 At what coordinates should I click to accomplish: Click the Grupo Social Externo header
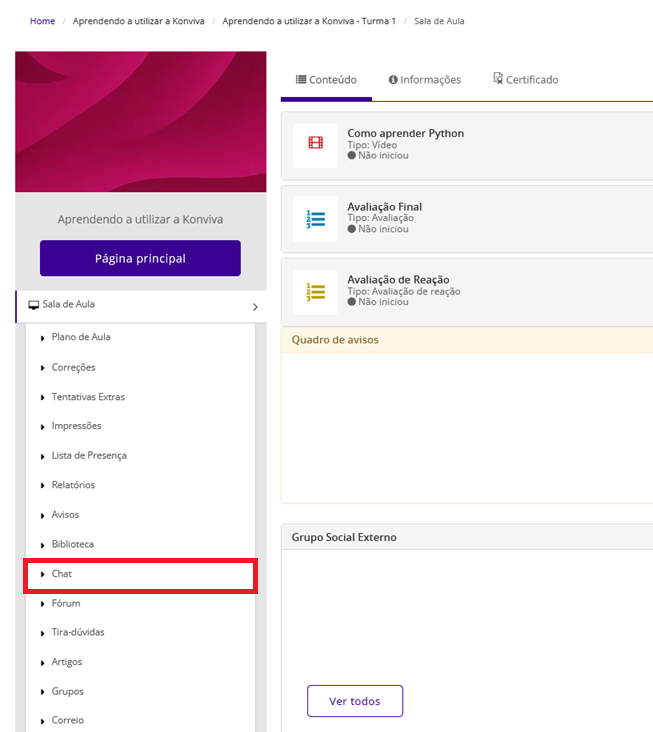pos(344,537)
